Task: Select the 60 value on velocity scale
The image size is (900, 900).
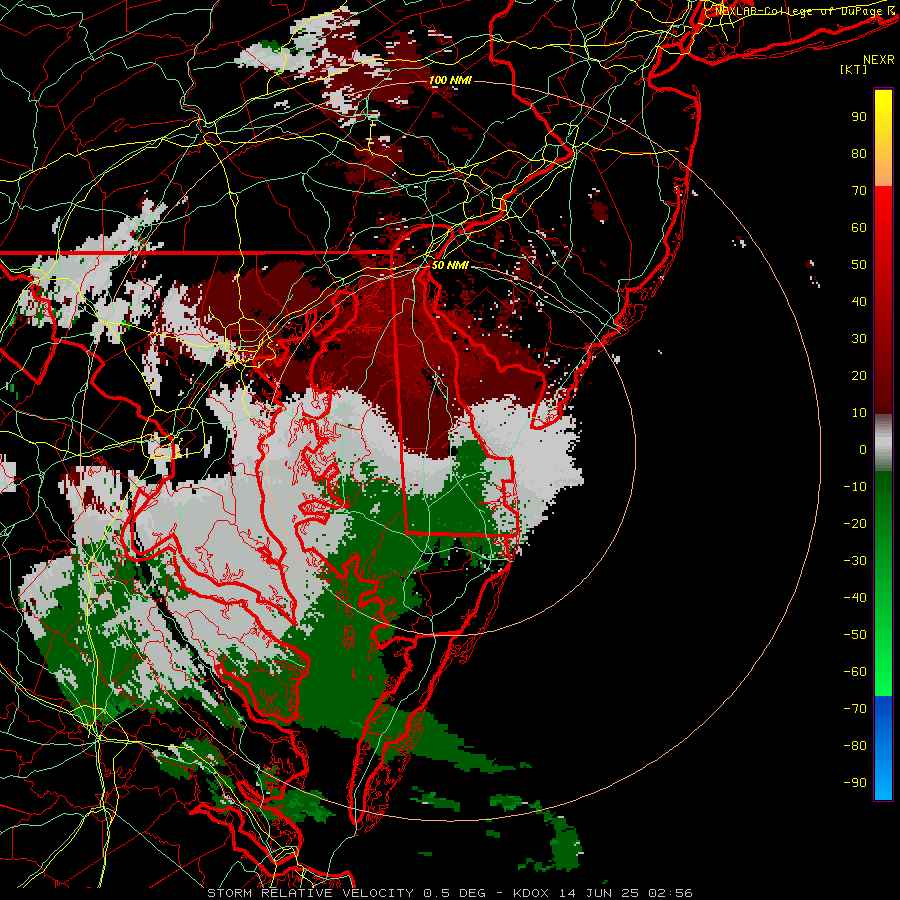Action: tap(859, 227)
